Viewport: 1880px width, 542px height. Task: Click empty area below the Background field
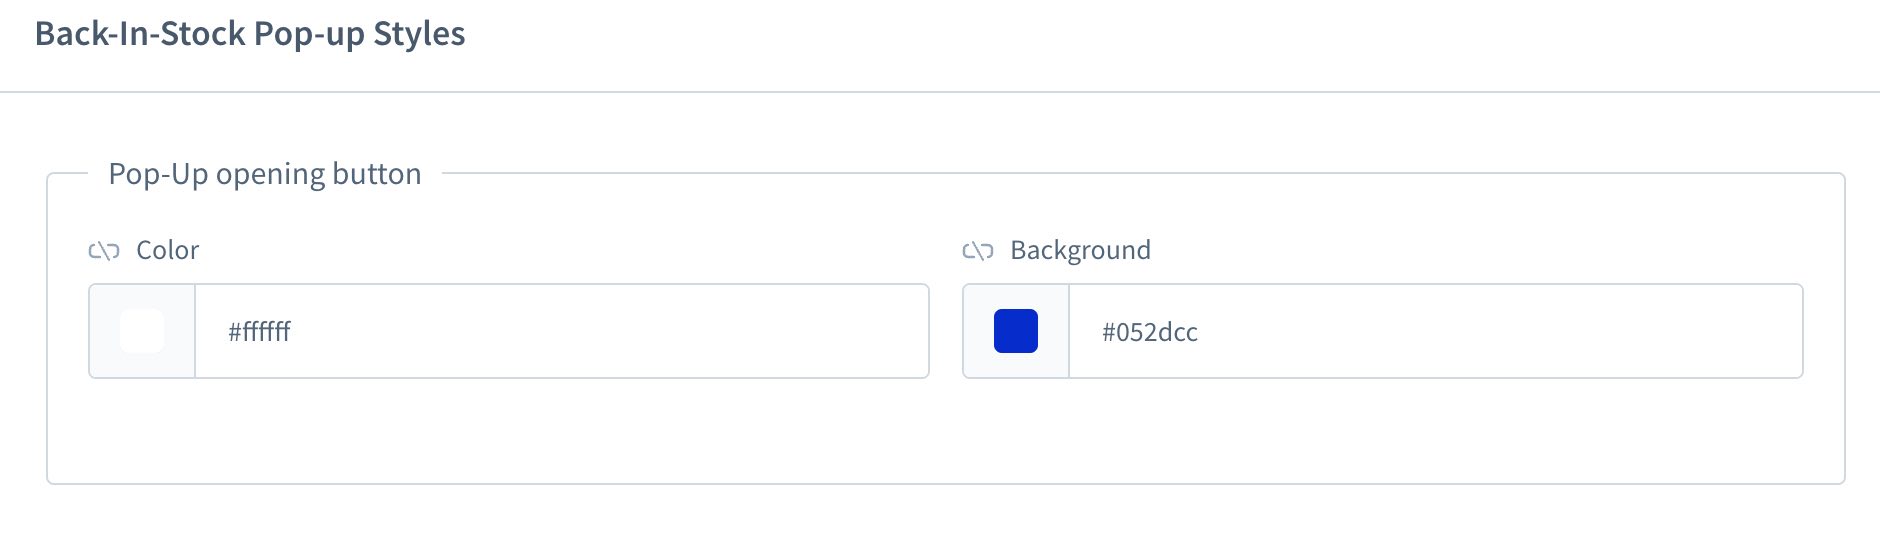[1382, 430]
